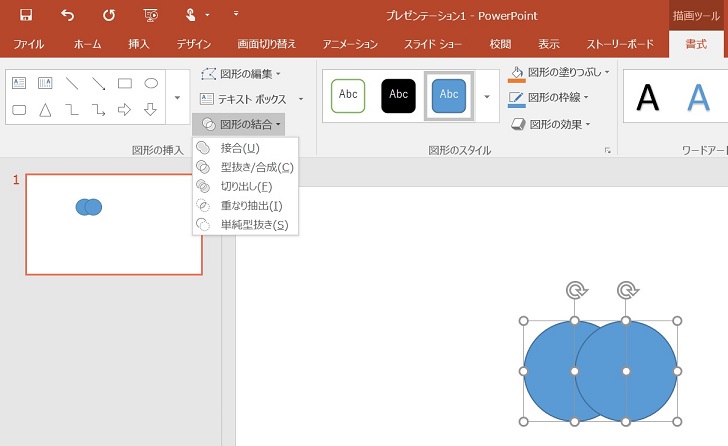The image size is (728, 446).
Task: Select the rounded rectangle shape
Action: pyautogui.click(x=19, y=110)
